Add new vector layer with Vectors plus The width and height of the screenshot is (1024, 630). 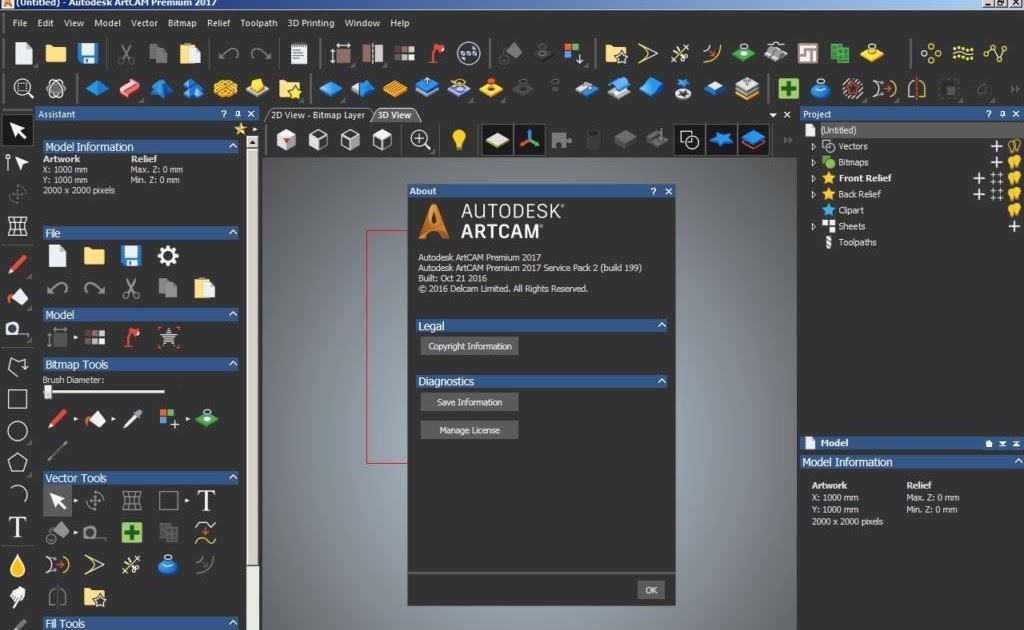pos(997,146)
